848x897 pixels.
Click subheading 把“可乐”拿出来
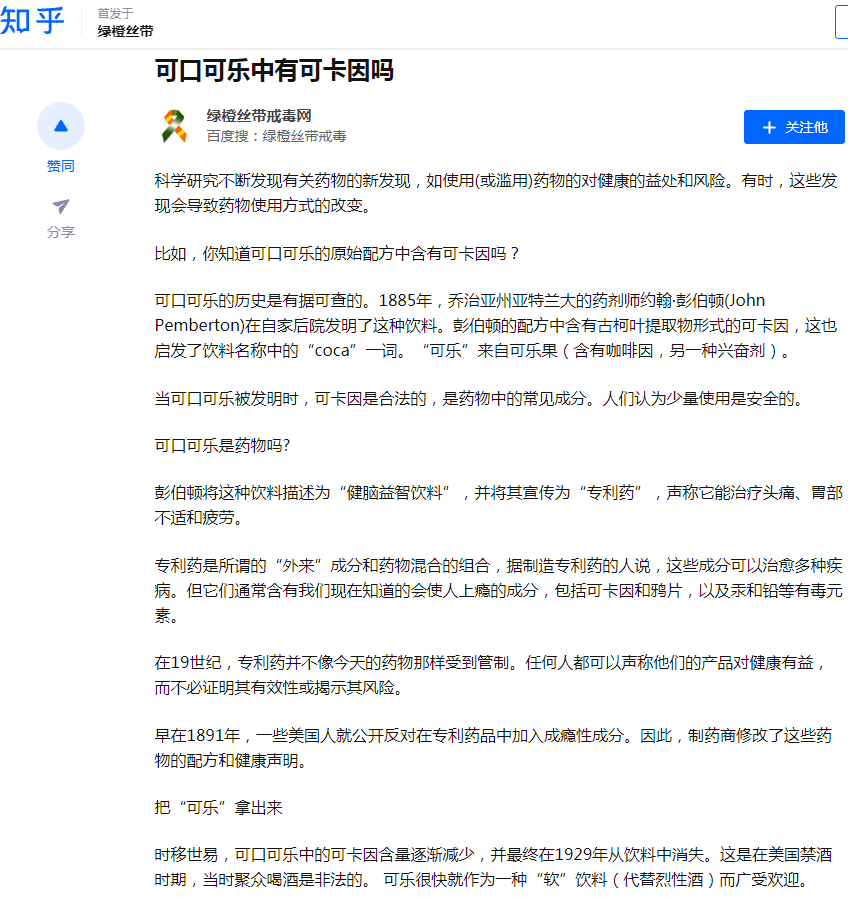point(219,808)
